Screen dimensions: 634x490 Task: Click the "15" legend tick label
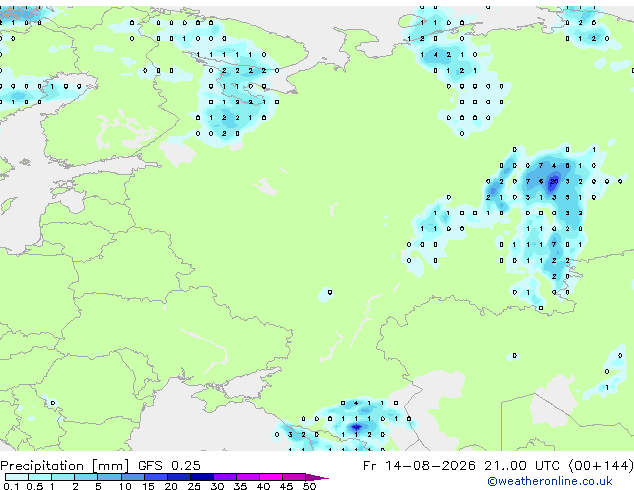pos(148,486)
